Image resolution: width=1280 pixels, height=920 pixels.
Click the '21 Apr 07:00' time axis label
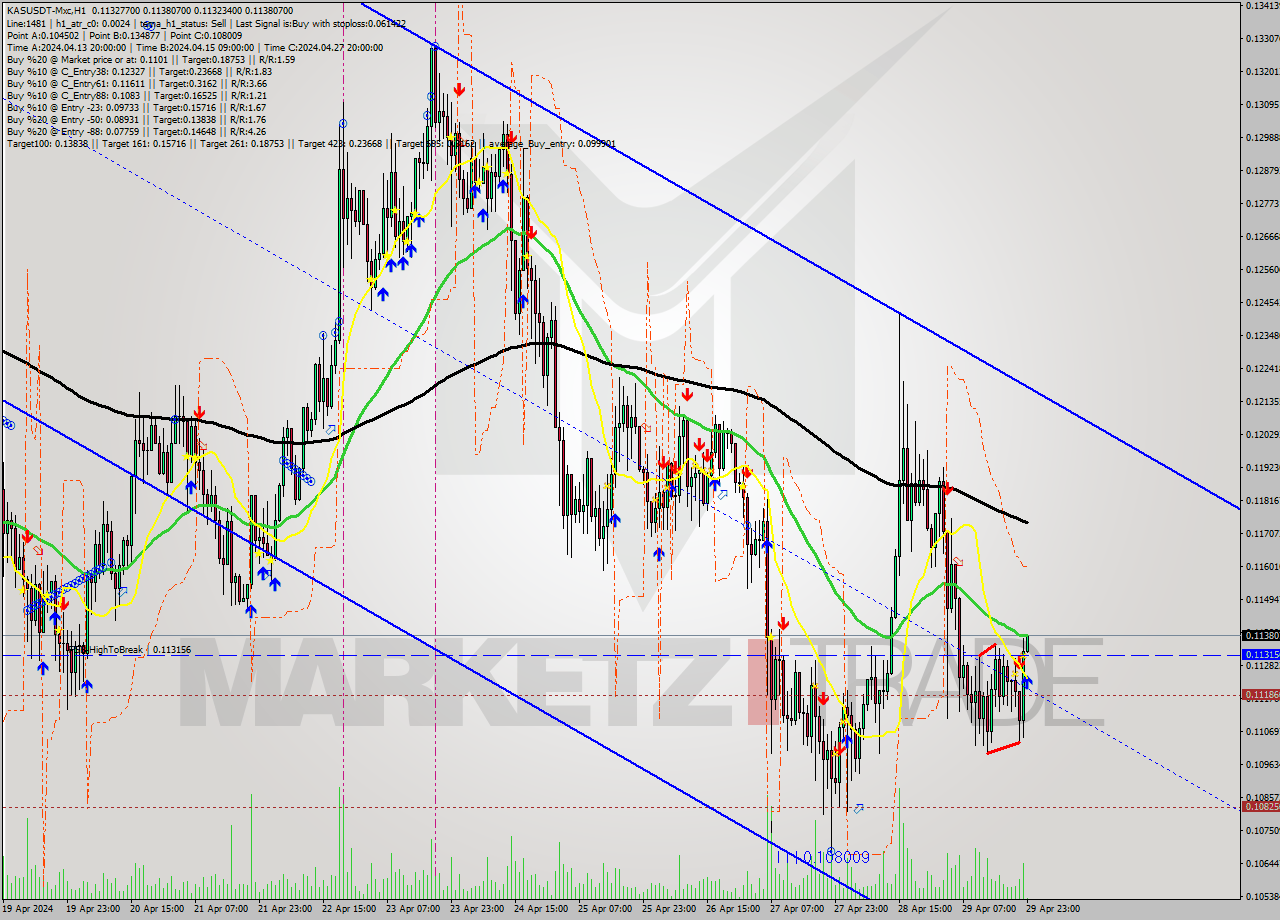click(220, 909)
